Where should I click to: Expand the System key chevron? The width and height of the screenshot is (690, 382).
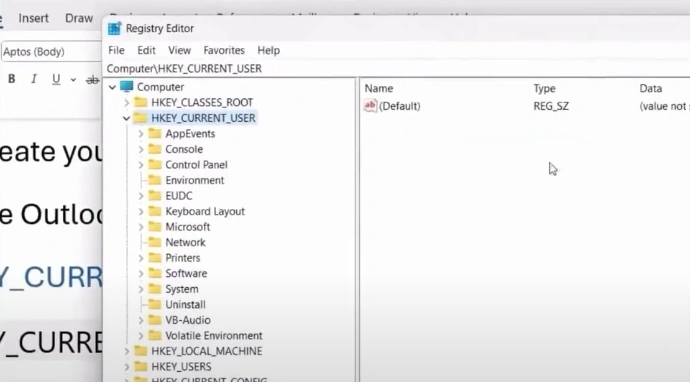[x=141, y=289]
